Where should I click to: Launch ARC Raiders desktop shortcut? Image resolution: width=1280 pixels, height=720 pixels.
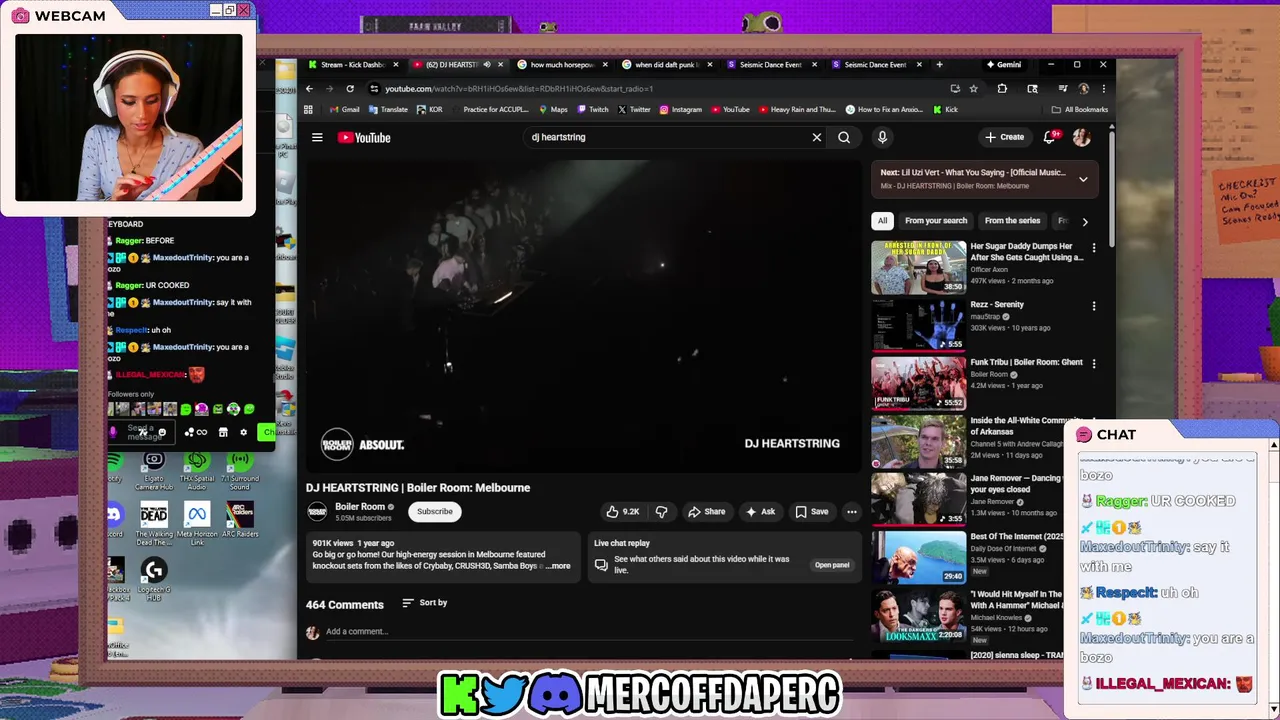coord(239,520)
